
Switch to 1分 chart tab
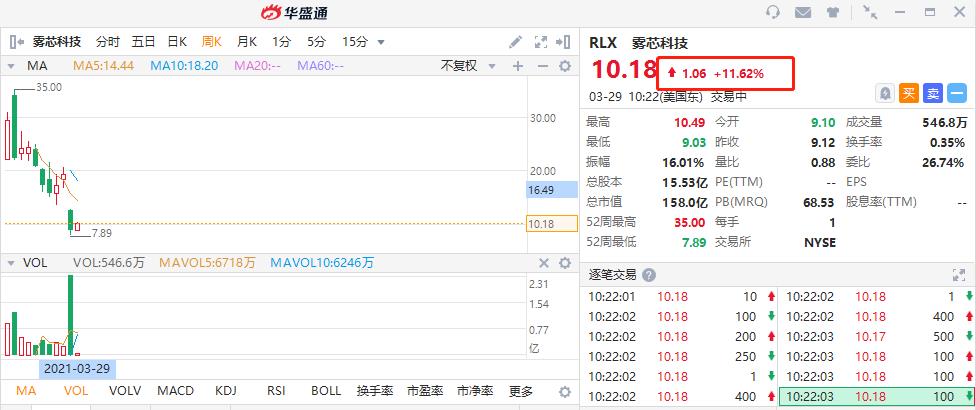(281, 42)
